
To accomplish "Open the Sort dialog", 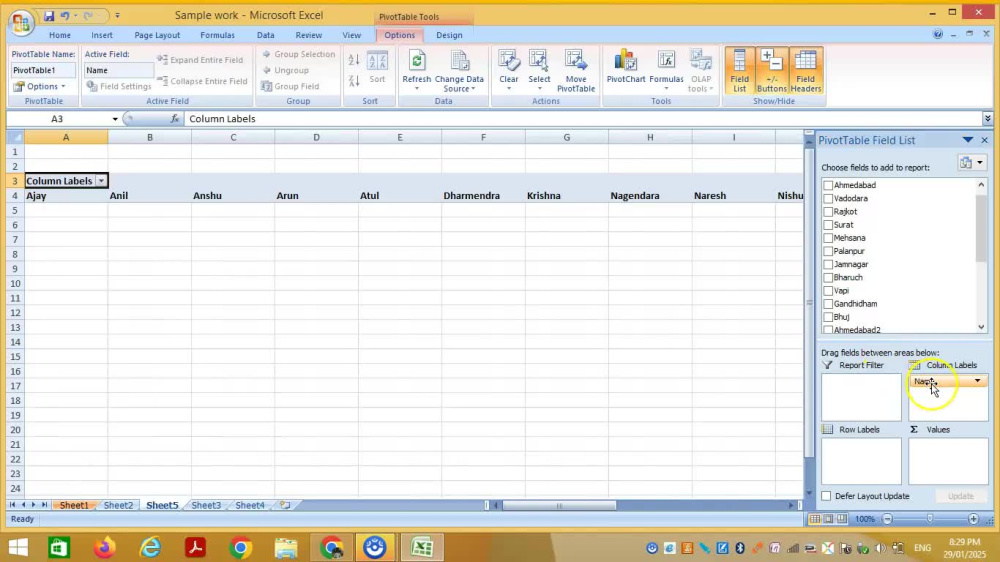I will pyautogui.click(x=378, y=68).
